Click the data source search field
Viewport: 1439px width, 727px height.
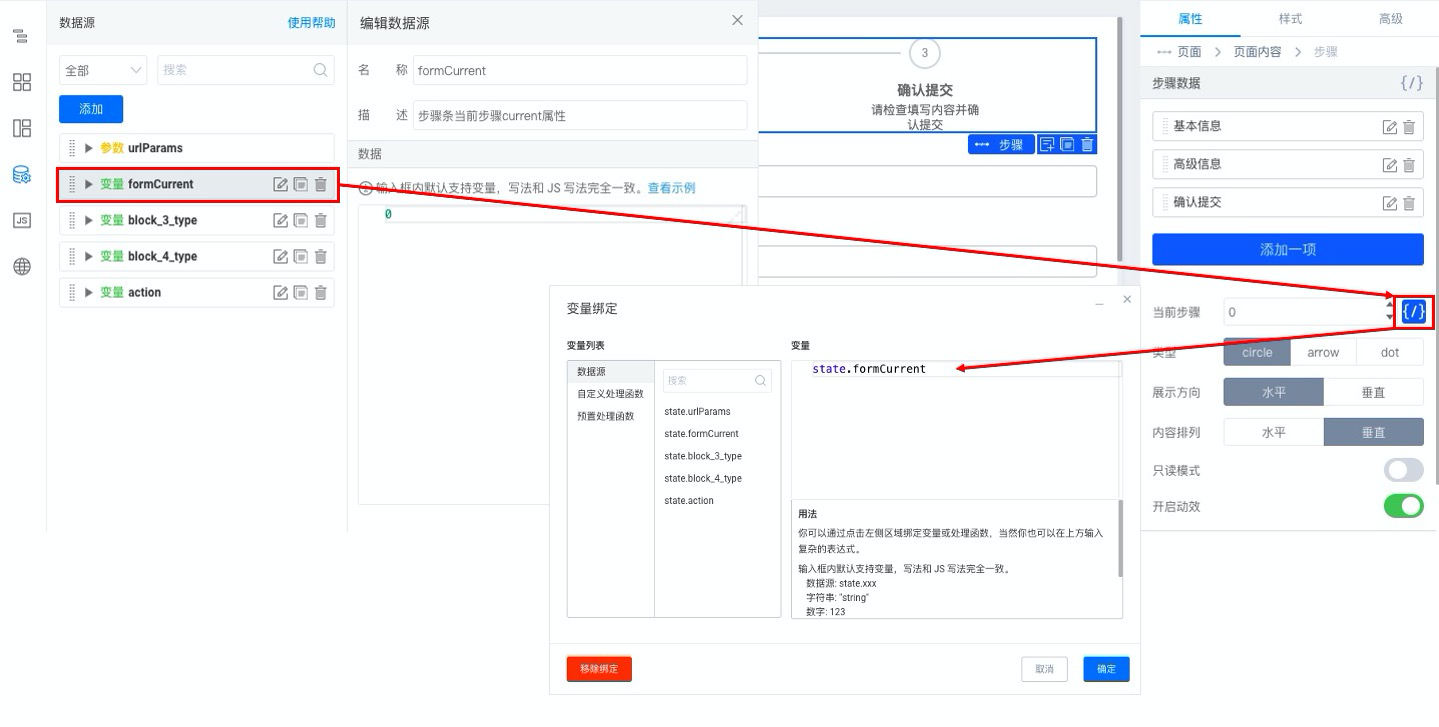237,70
